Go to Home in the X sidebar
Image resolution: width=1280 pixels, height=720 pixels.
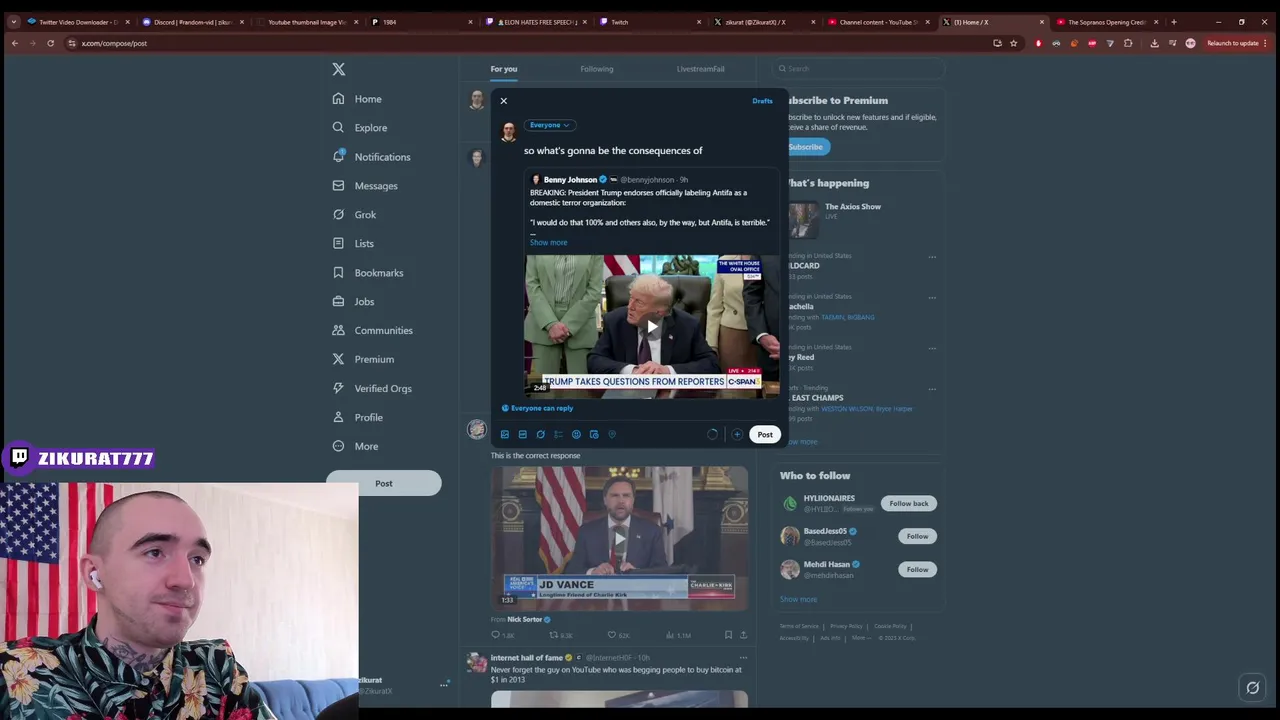357,99
